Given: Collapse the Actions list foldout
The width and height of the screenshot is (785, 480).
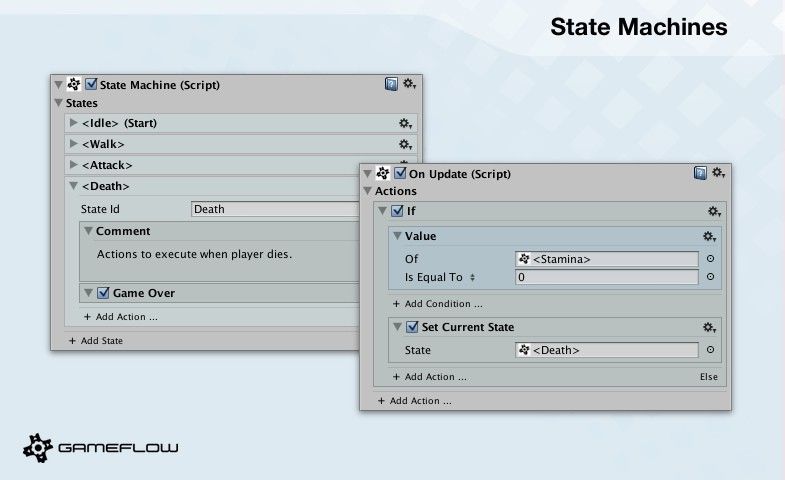Looking at the screenshot, I should [x=367, y=191].
